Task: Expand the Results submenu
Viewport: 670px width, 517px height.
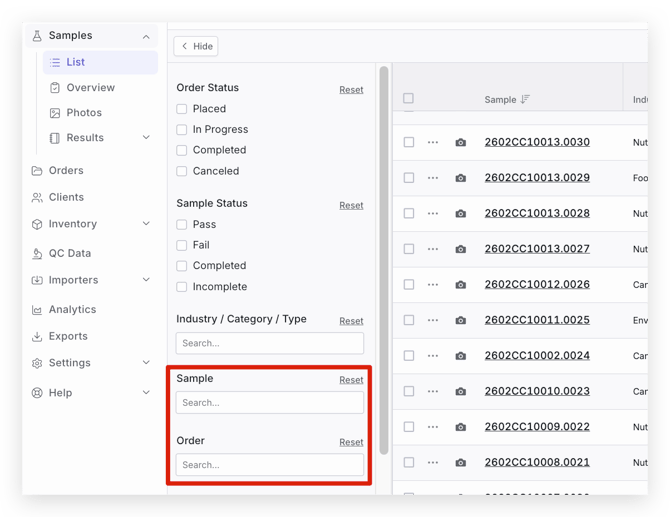Action: (146, 138)
